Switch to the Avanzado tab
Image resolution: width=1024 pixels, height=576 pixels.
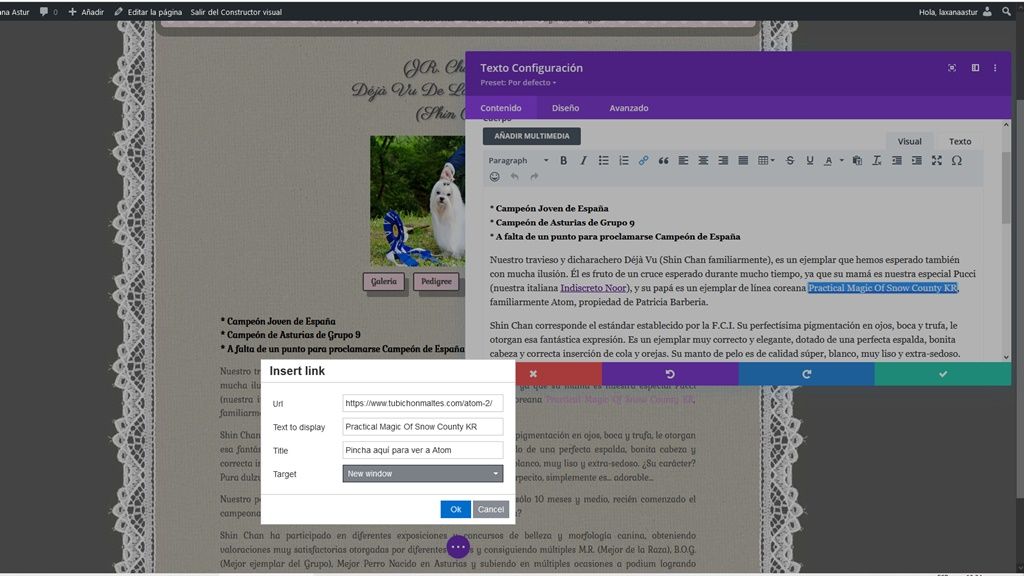(x=629, y=108)
